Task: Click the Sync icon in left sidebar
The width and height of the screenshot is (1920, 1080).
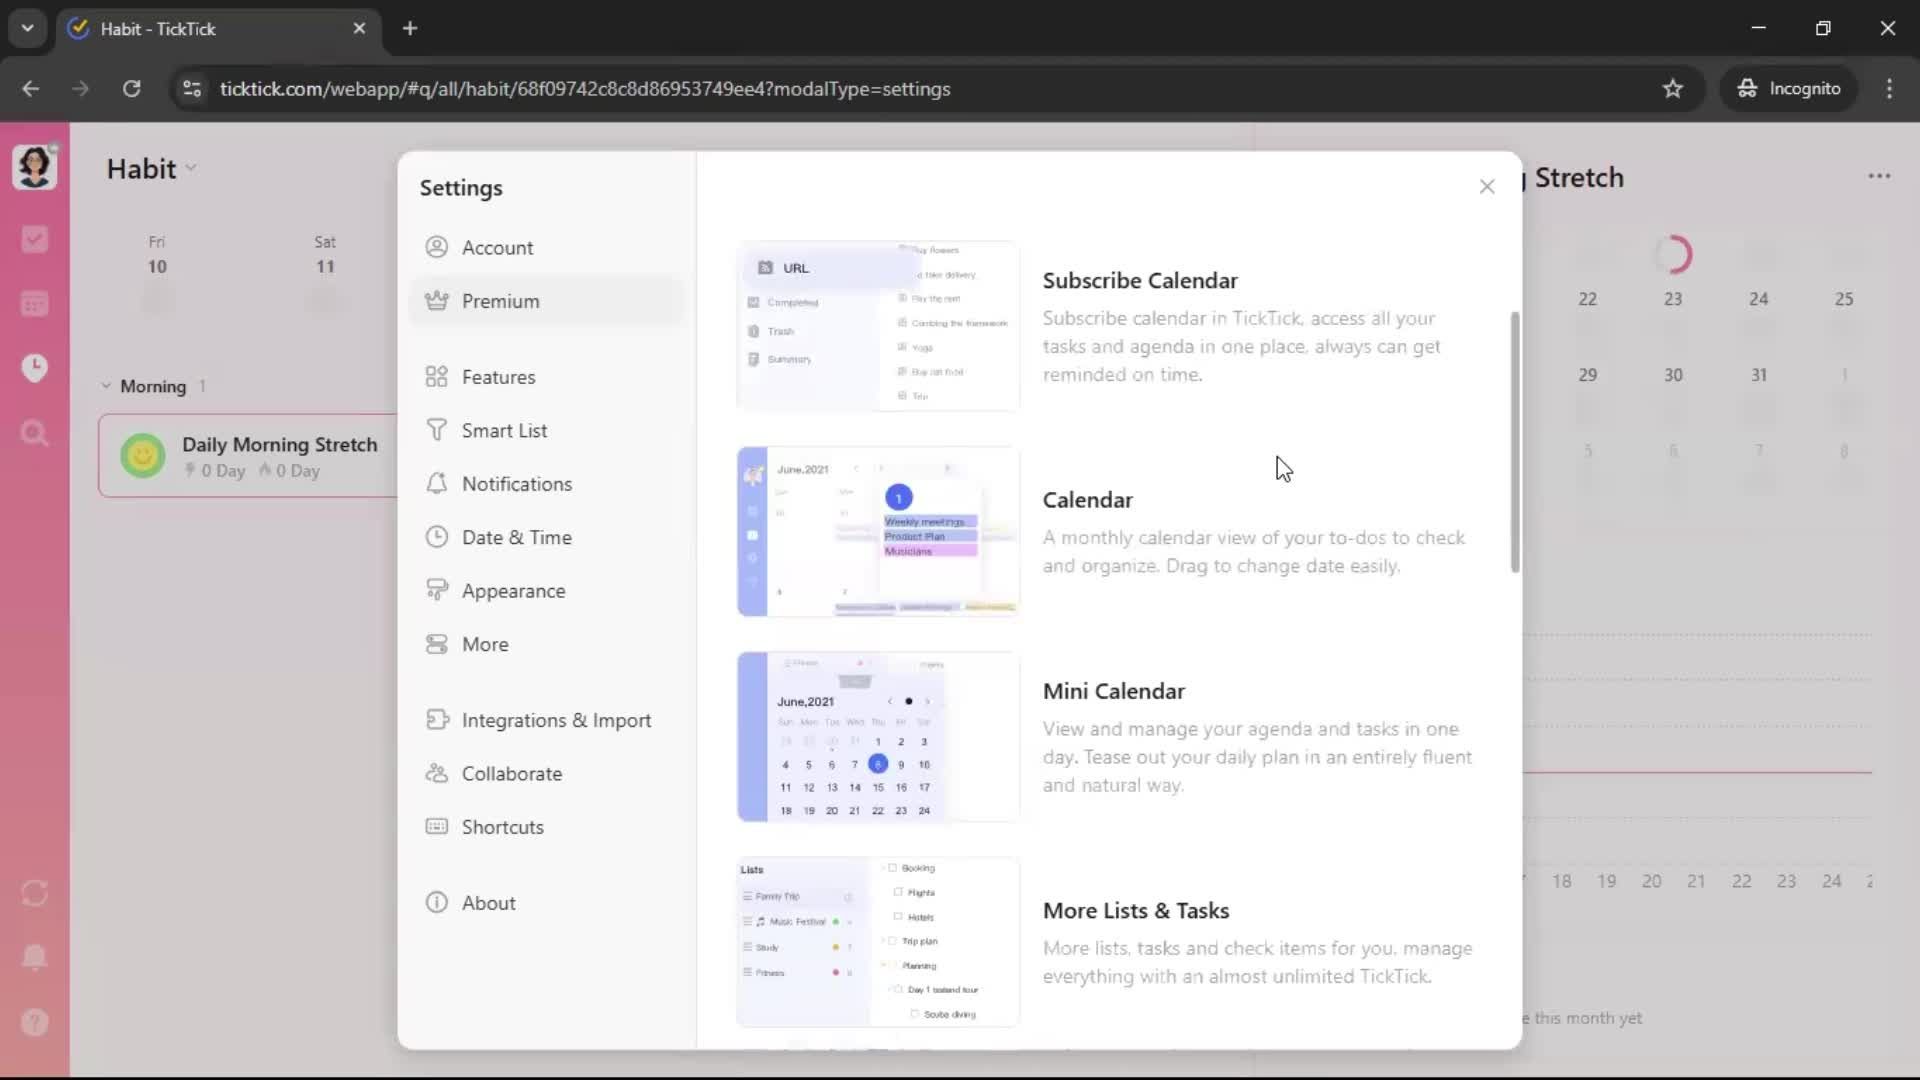Action: 35,893
